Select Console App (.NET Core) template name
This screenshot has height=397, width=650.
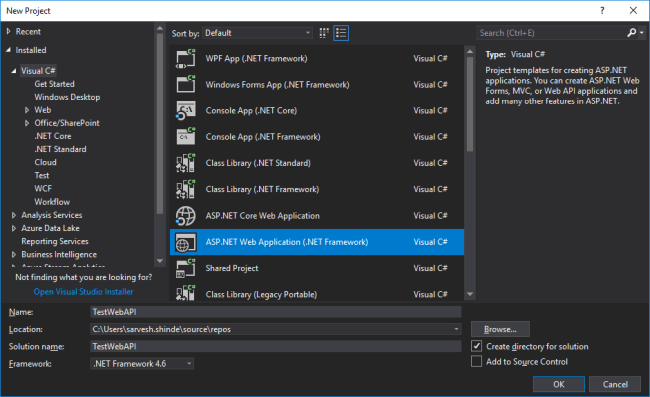[251, 111]
